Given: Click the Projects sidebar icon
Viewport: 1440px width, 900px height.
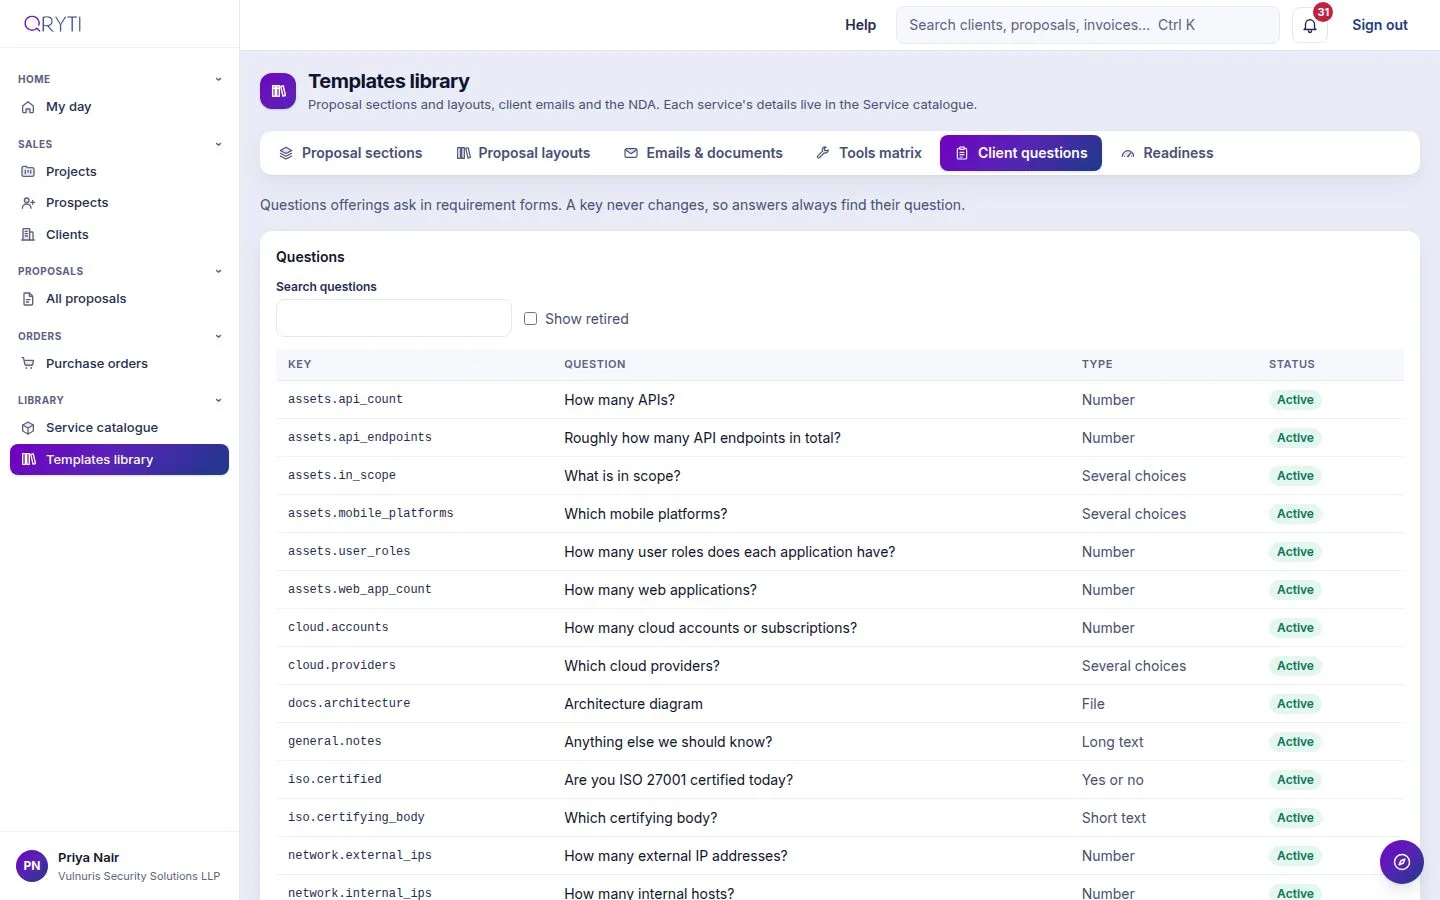Looking at the screenshot, I should point(28,172).
